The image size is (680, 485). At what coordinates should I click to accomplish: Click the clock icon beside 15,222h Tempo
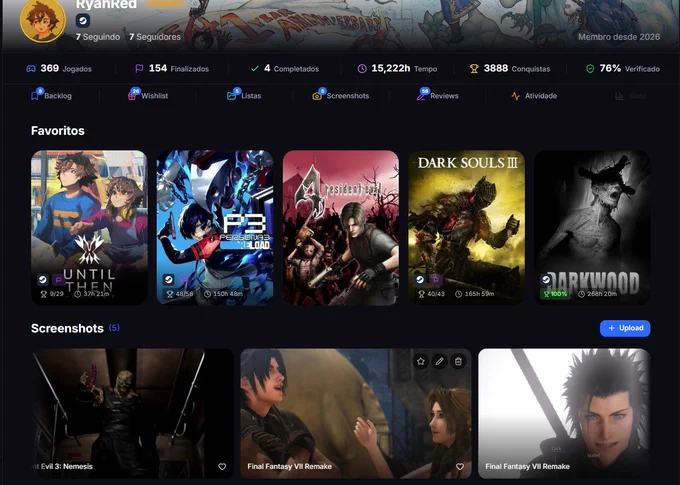pos(362,69)
